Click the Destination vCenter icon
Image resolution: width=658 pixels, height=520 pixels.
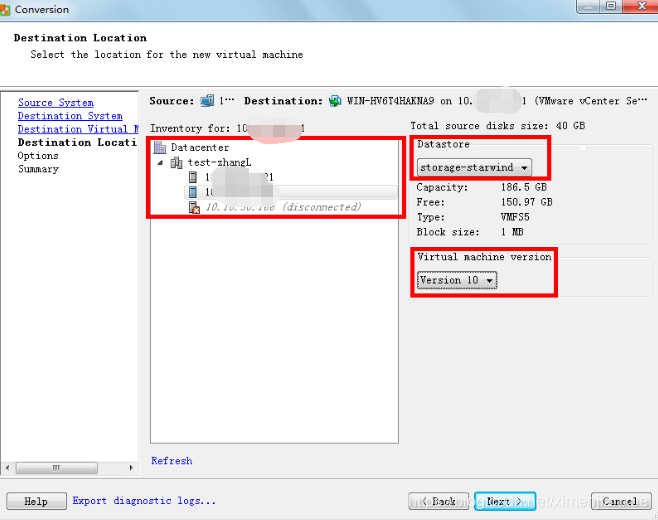[x=335, y=101]
